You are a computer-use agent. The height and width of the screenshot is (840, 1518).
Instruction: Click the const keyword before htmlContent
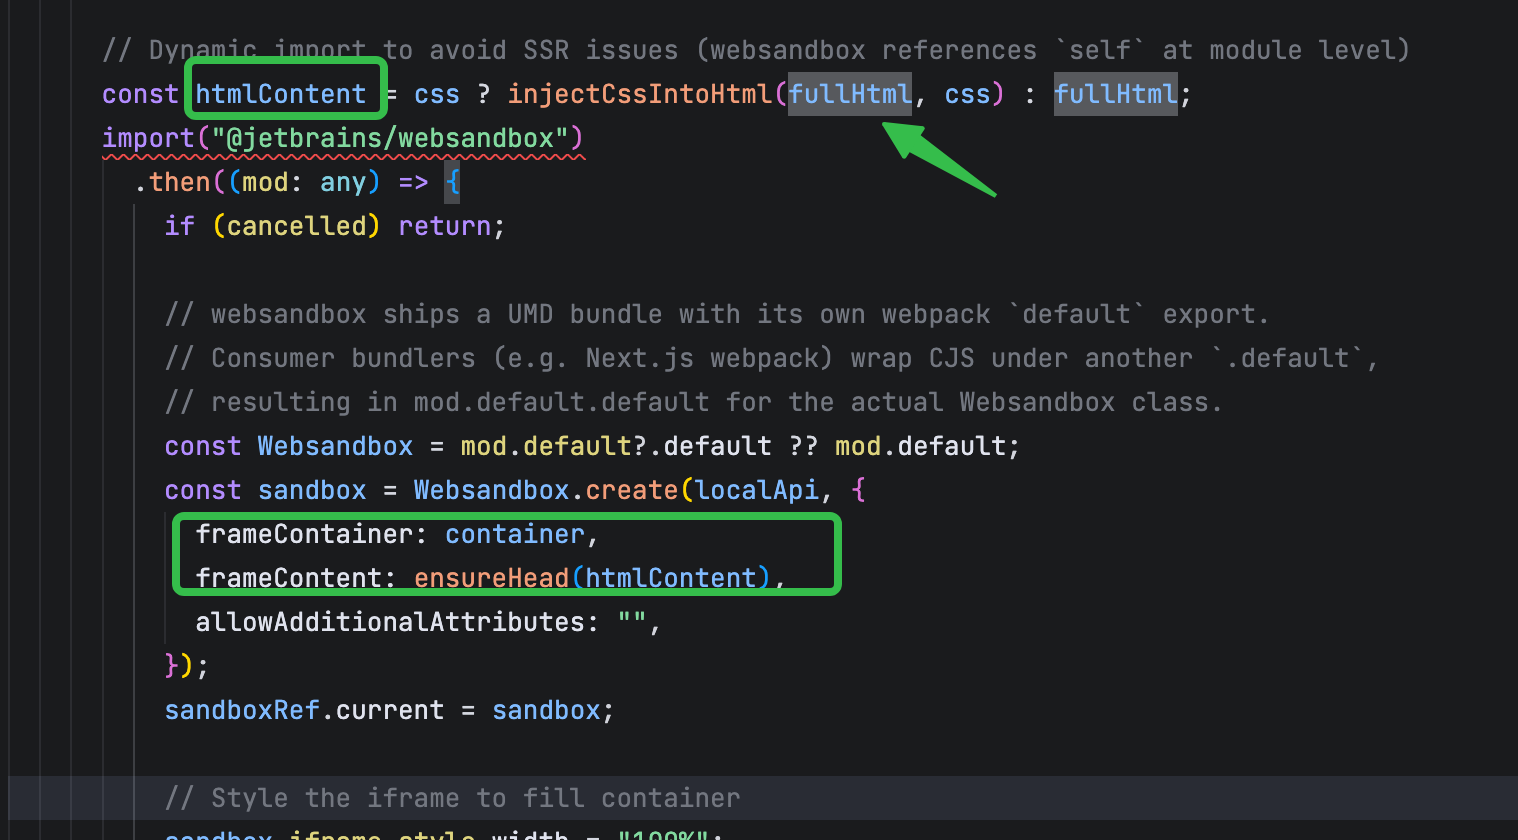140,94
